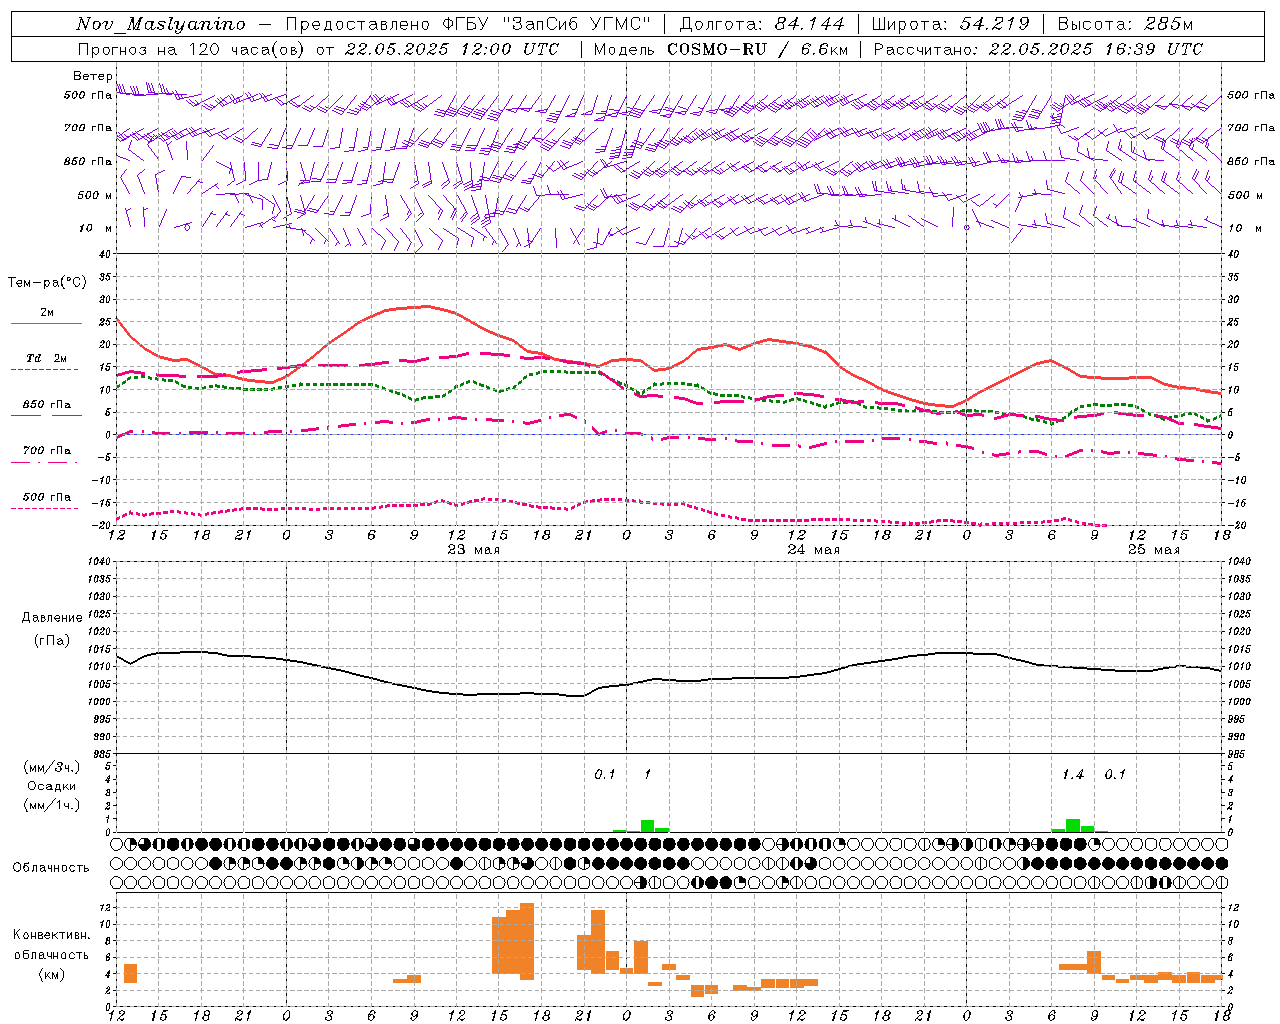Click the 'Рассчитано: 22.05.2025 16:39 UTC' timestamp

coord(1038,49)
